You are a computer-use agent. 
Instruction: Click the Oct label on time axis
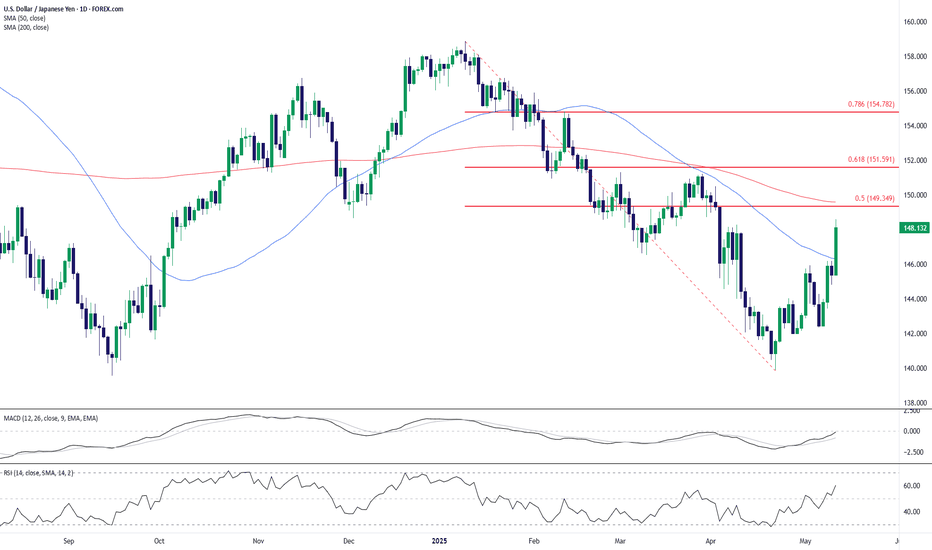159,541
